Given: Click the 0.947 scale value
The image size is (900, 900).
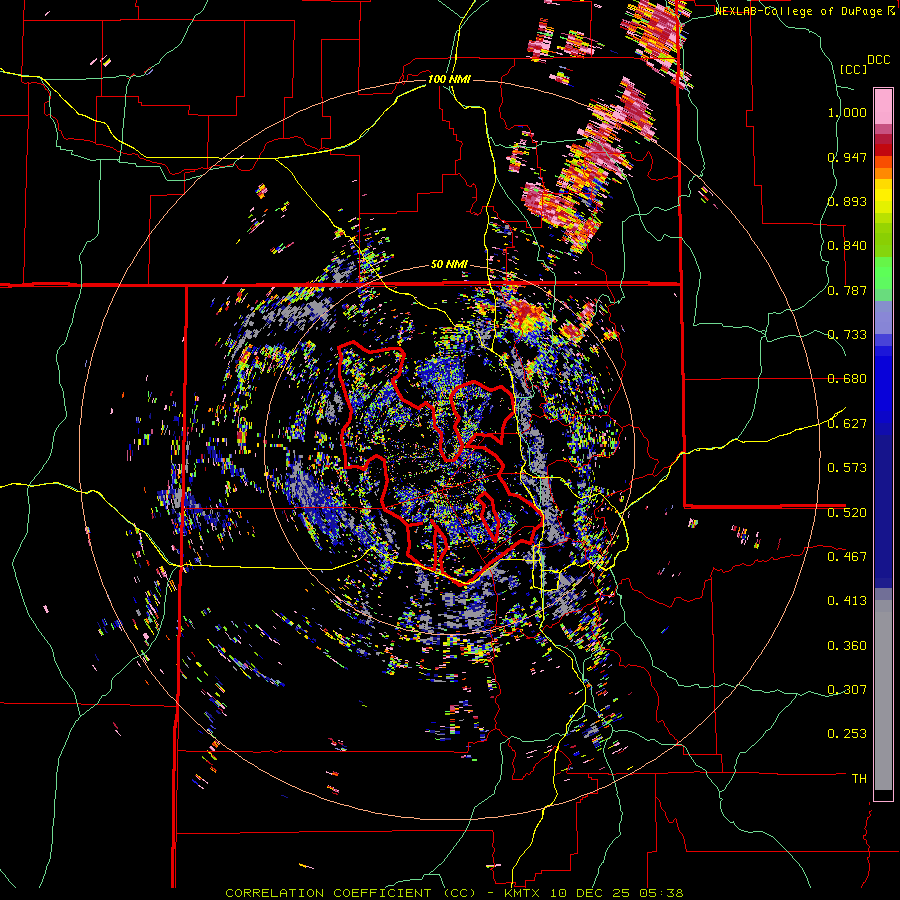Looking at the screenshot, I should (x=847, y=157).
